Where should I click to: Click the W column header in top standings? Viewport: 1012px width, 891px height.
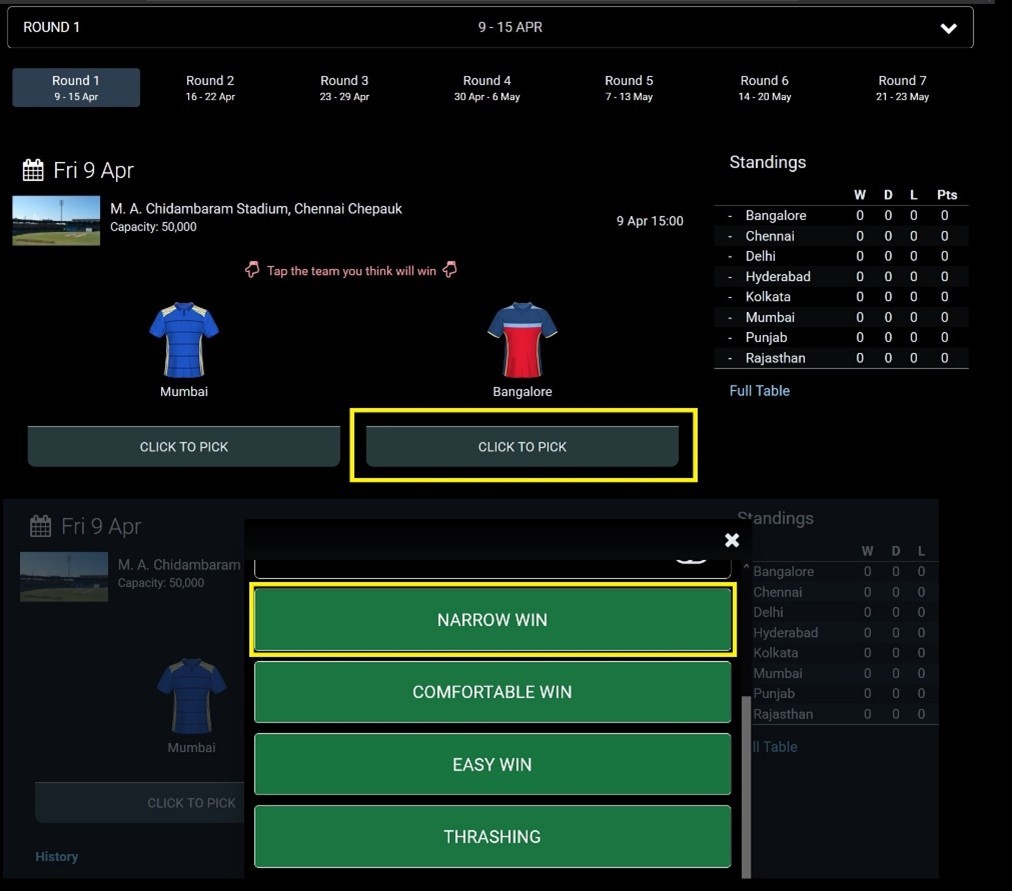pos(860,195)
